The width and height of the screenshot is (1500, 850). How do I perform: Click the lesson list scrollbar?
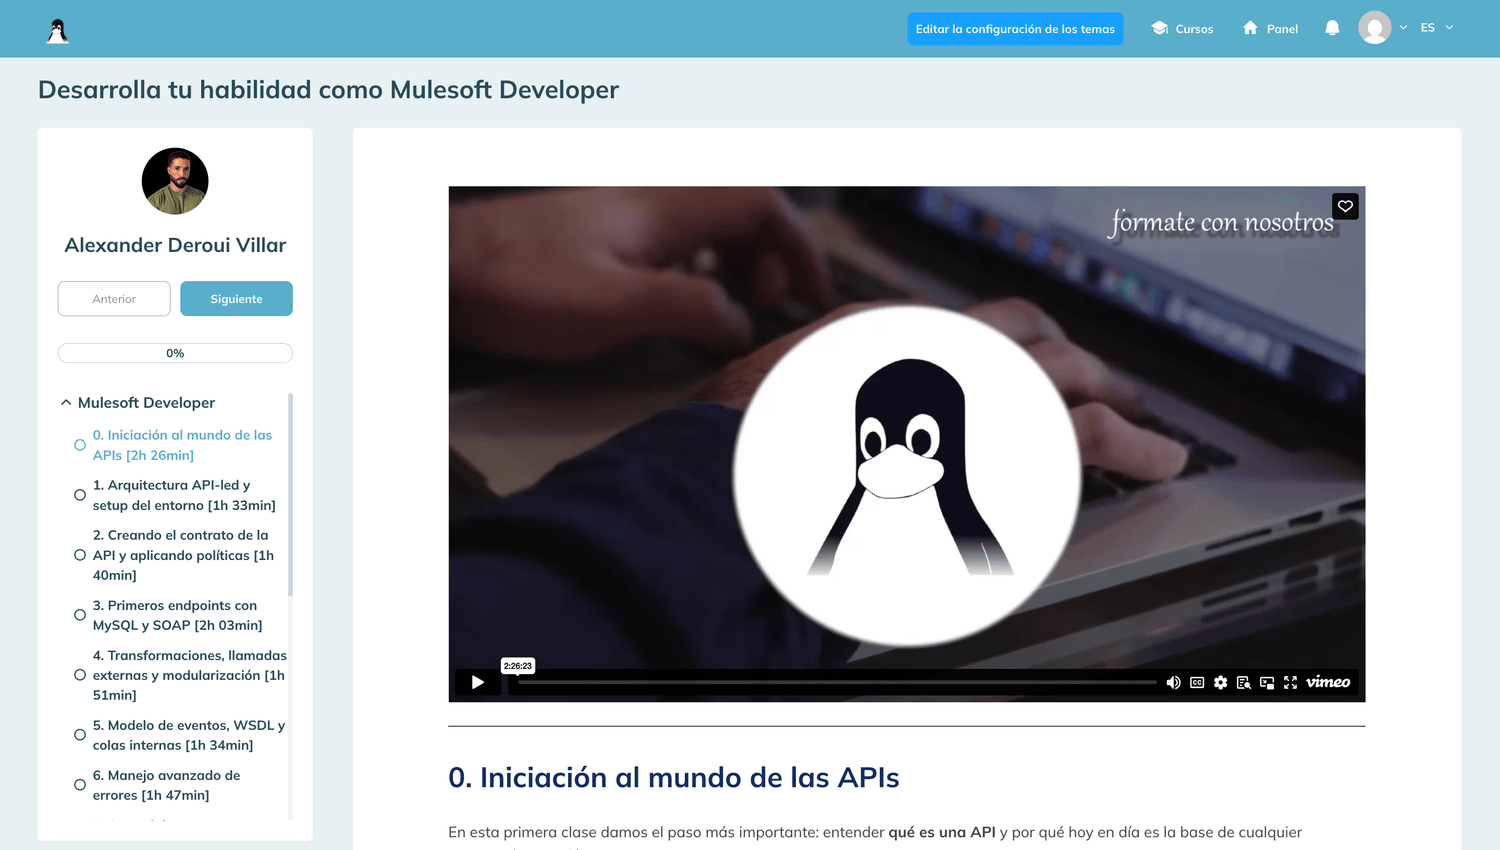[x=290, y=495]
